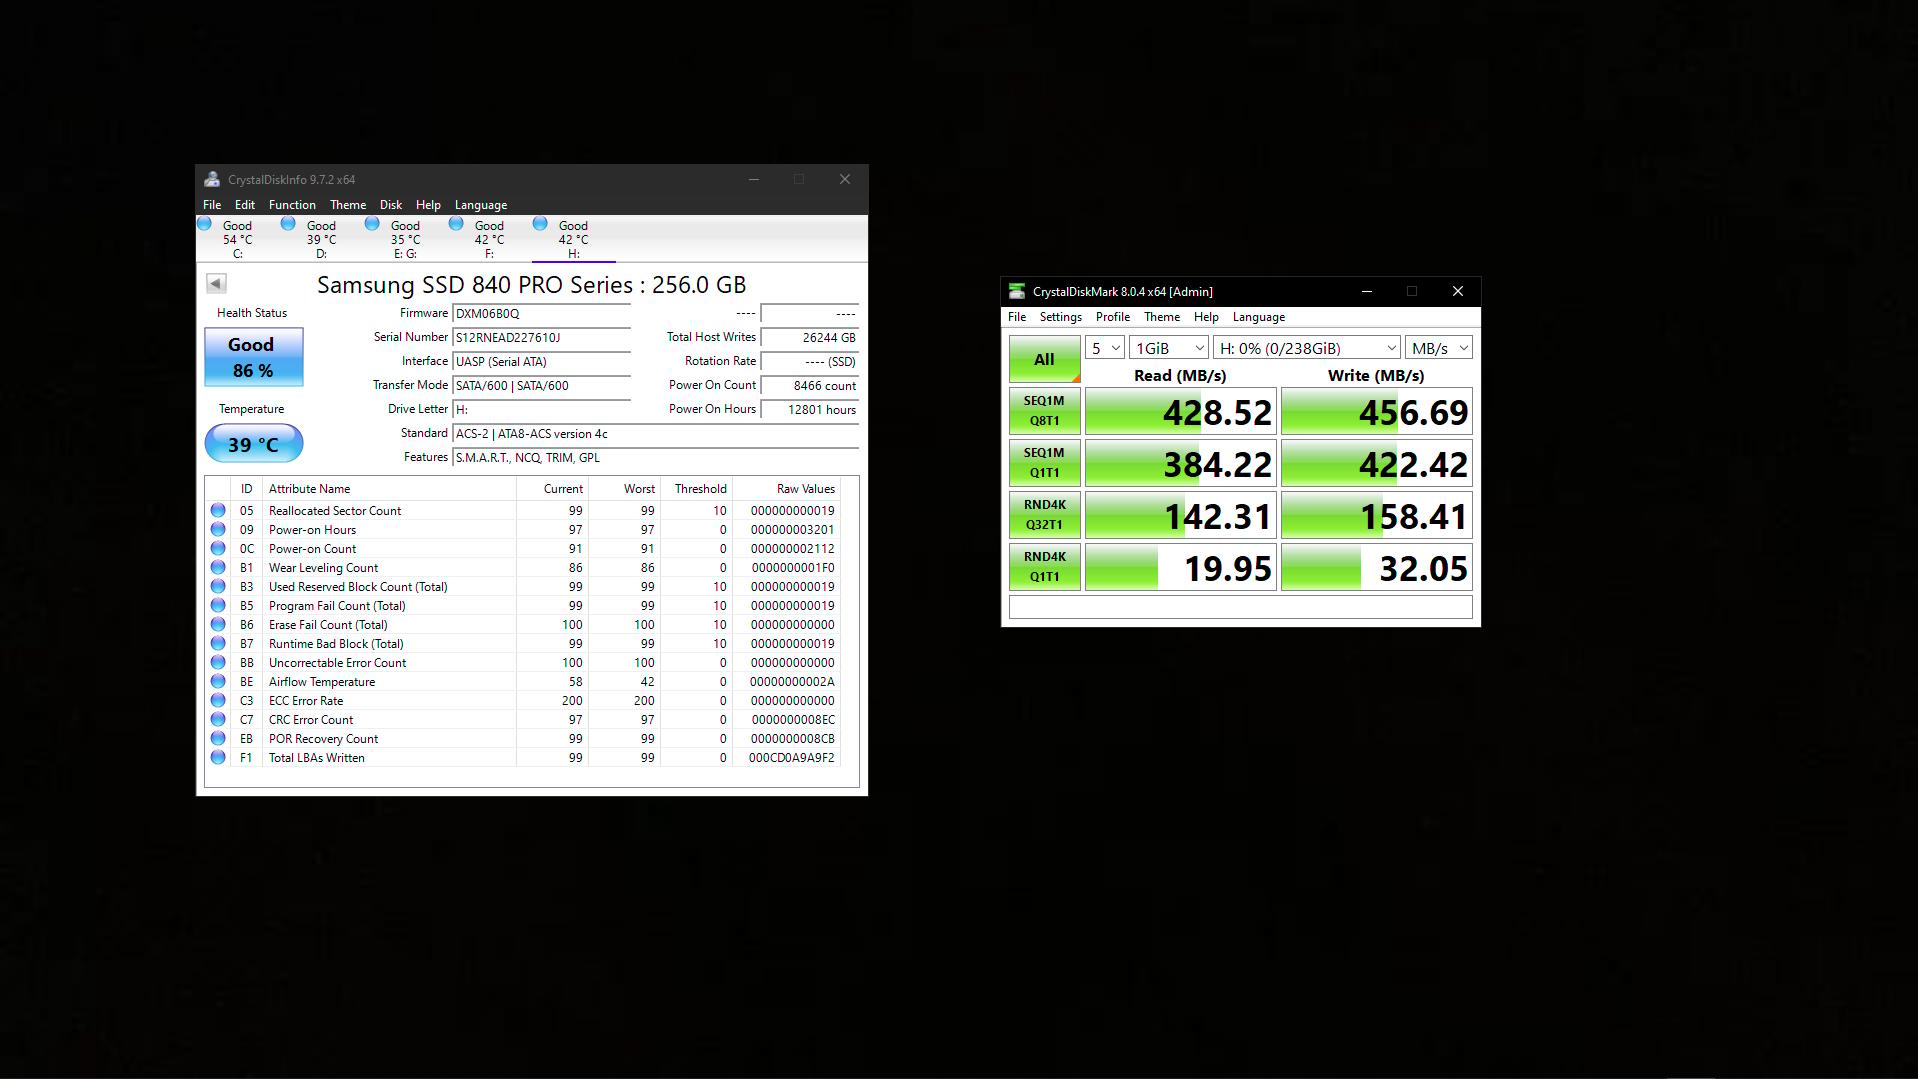Open CrystalDiskMark Settings menu

pos(1061,316)
